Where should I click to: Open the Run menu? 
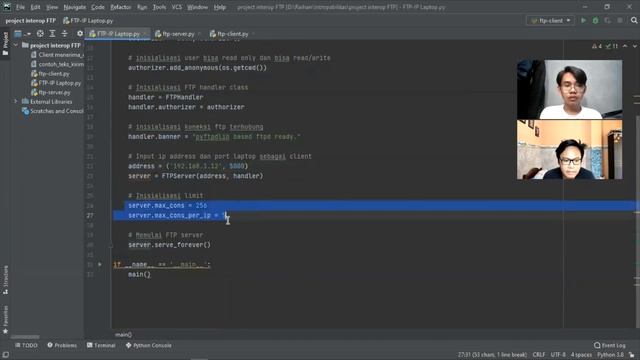click(142, 7)
